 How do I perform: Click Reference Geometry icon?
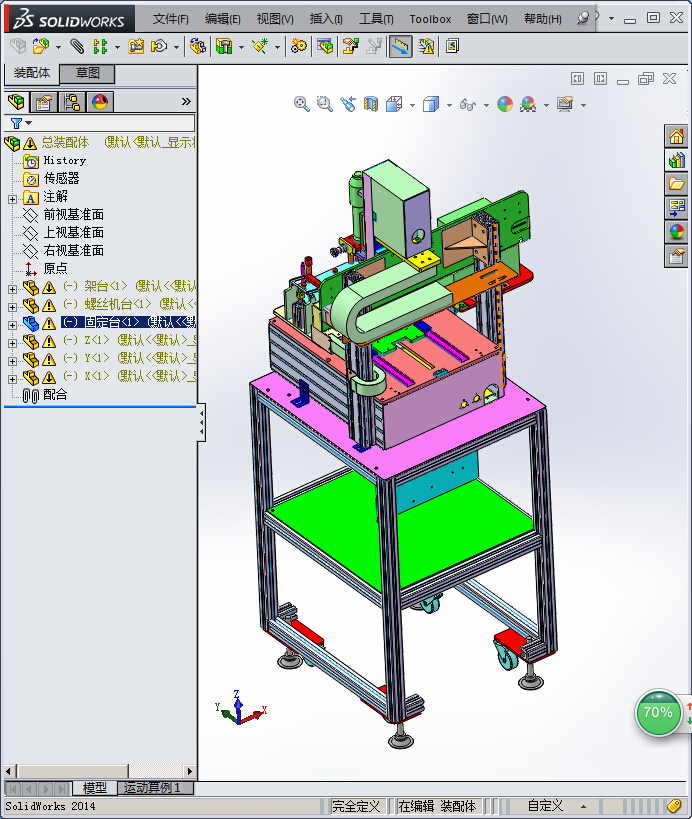point(260,46)
